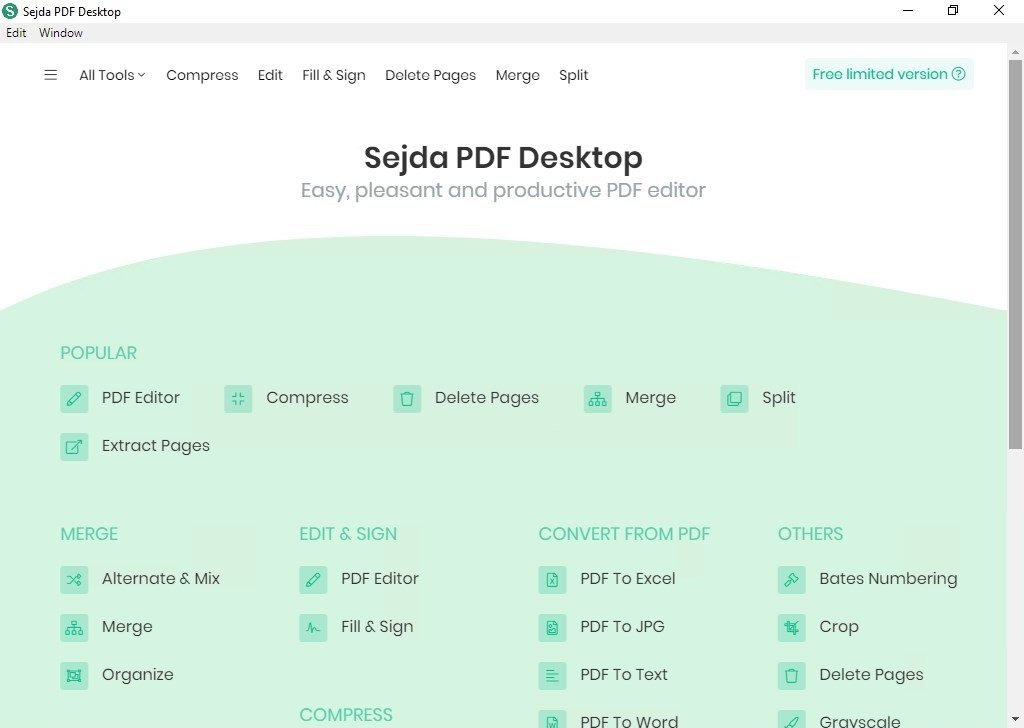Select the Crop tool icon under Others
Viewport: 1024px width, 728px height.
(x=791, y=627)
